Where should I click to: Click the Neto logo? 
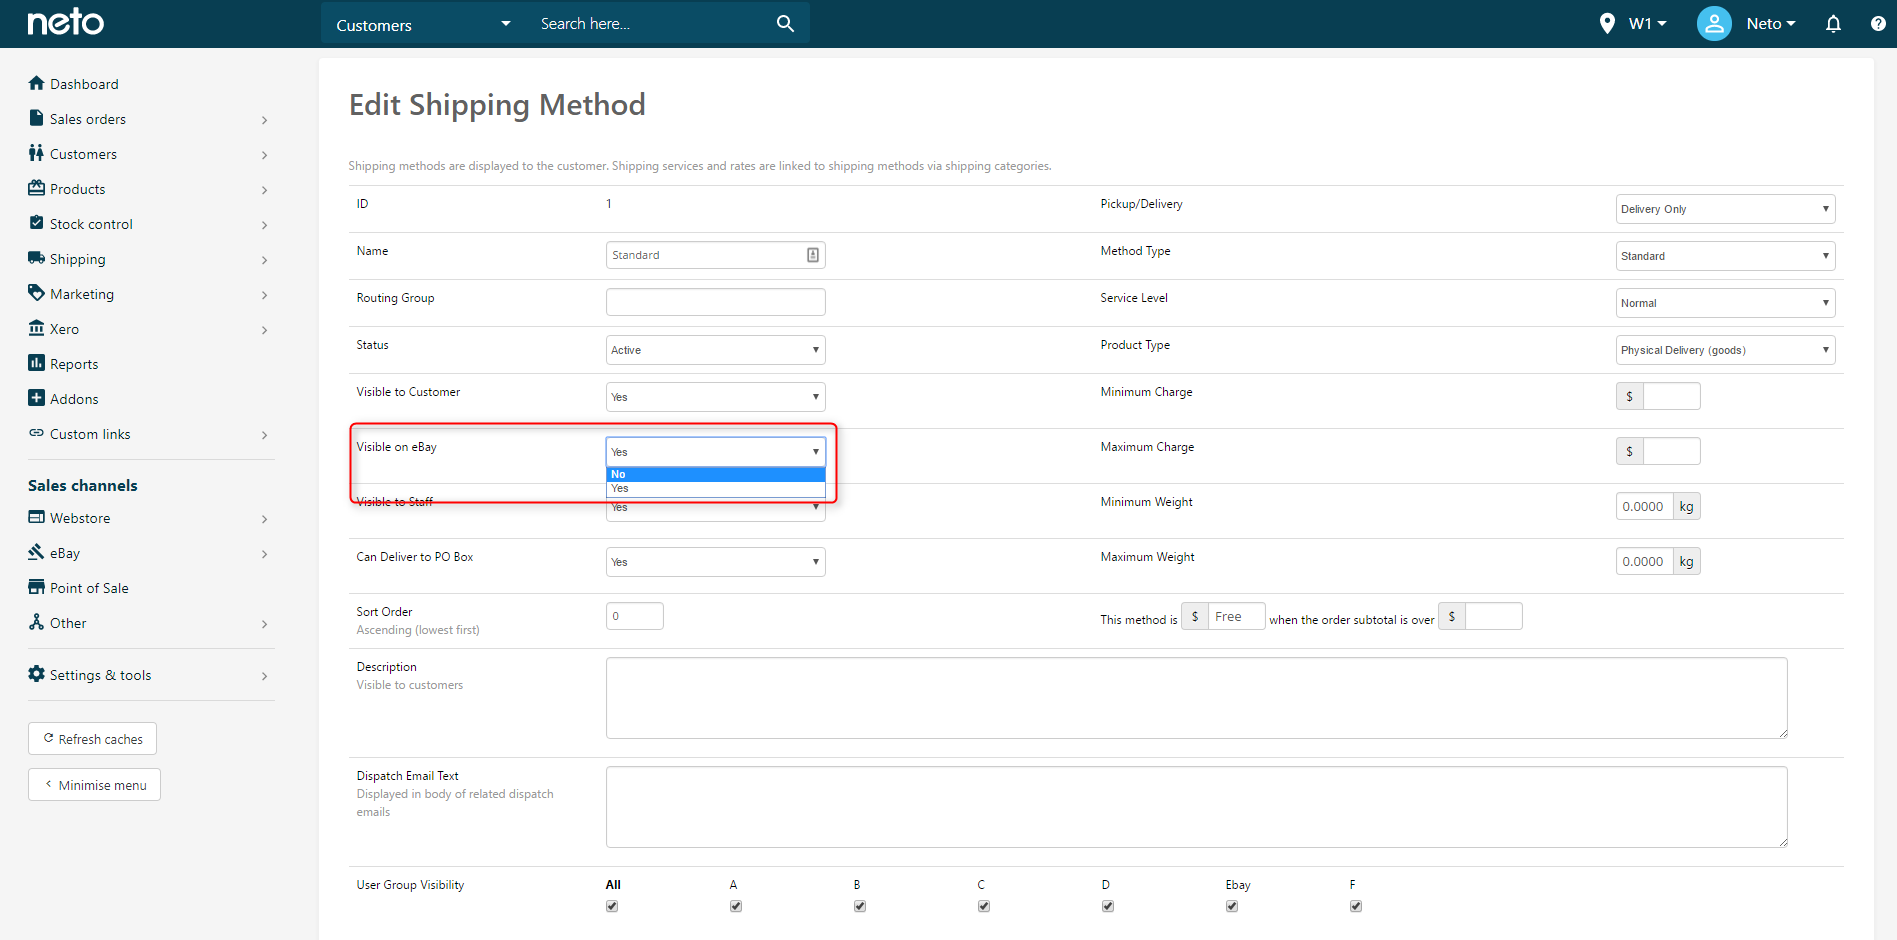click(65, 22)
